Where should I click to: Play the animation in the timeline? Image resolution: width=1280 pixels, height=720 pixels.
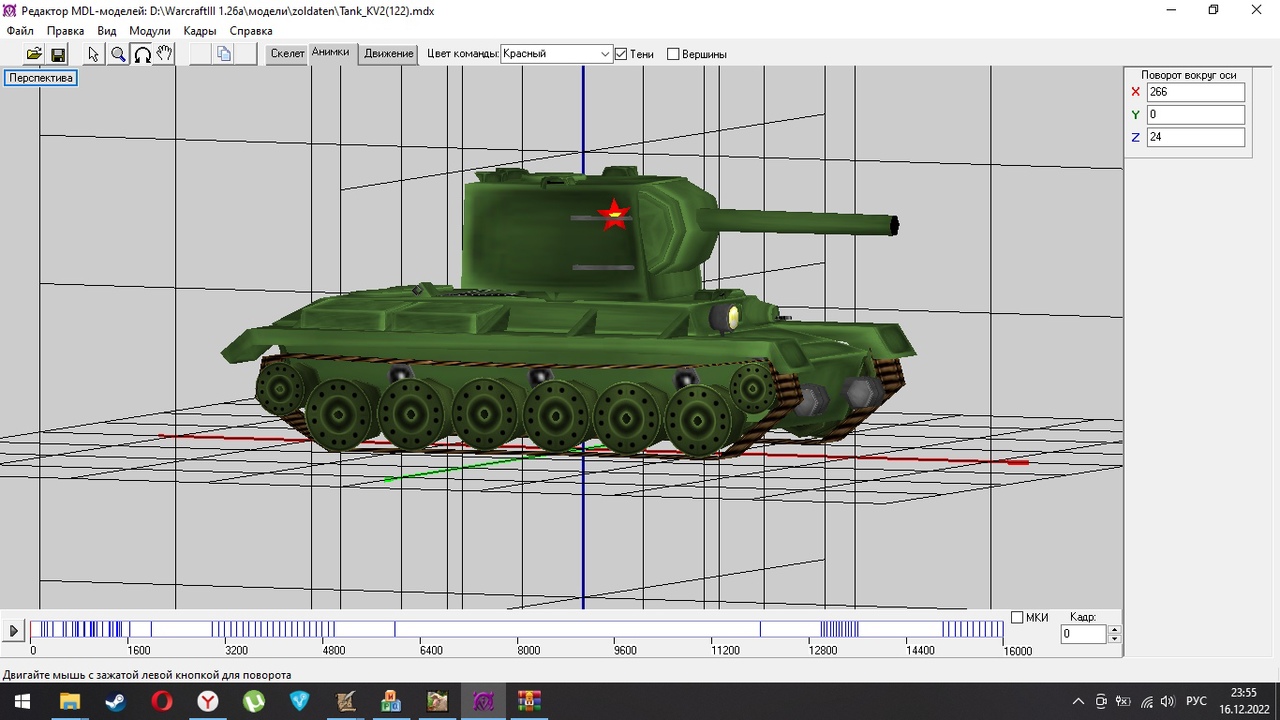13,631
